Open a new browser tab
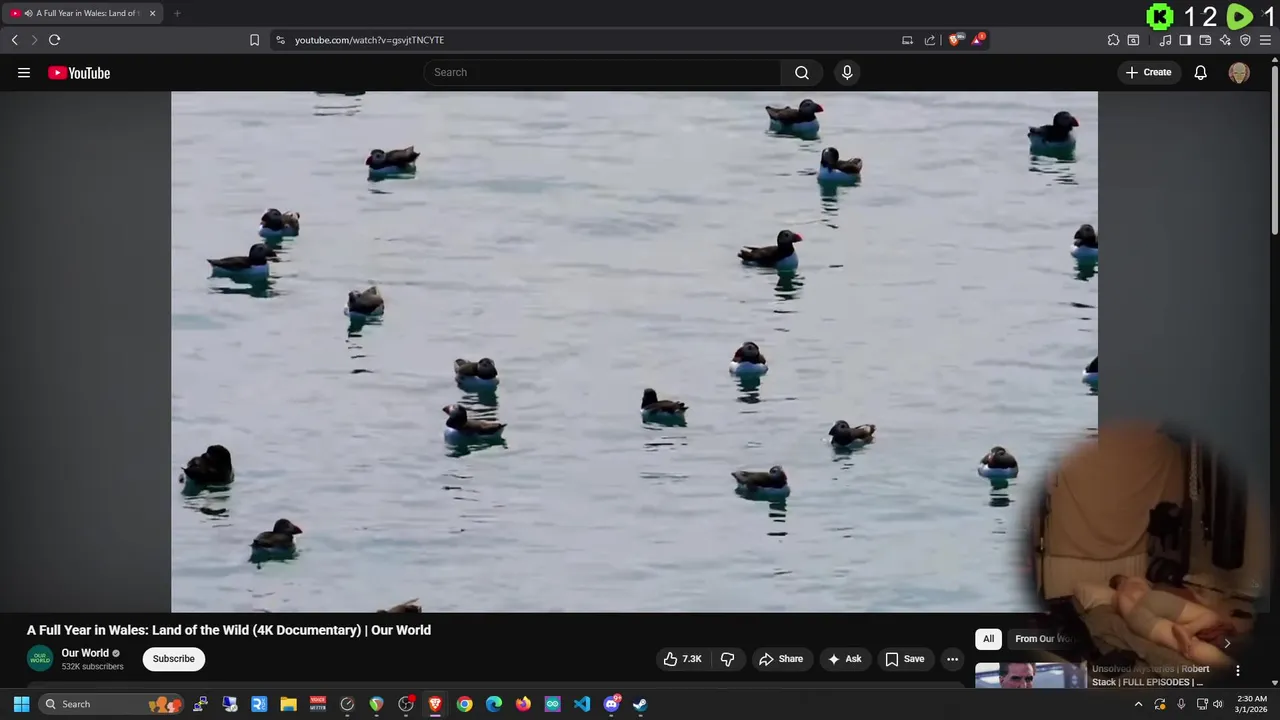The width and height of the screenshot is (1280, 720). (177, 13)
